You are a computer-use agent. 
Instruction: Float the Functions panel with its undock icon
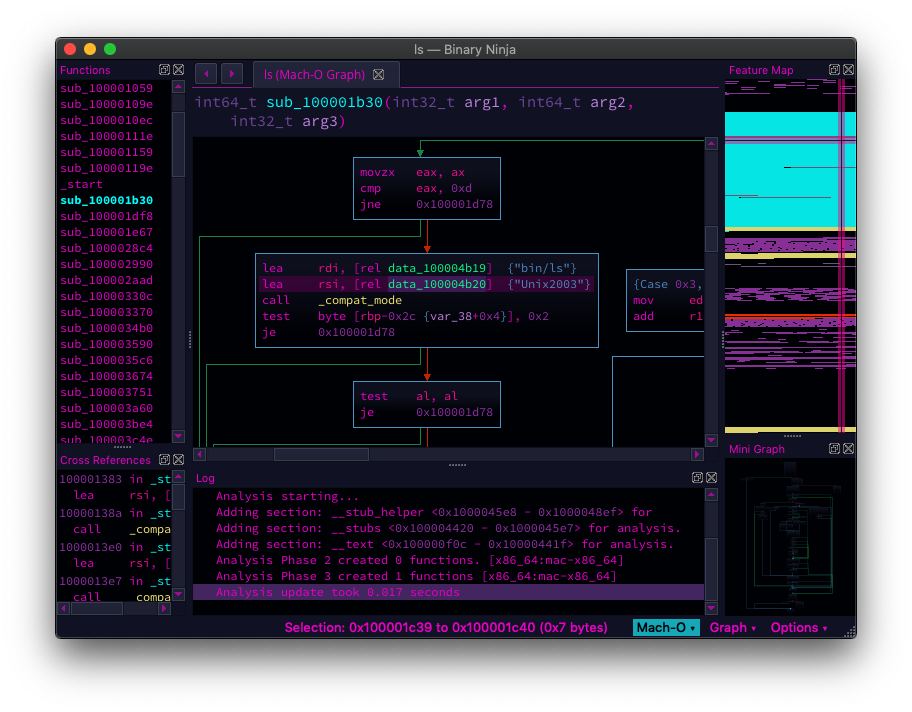point(164,70)
